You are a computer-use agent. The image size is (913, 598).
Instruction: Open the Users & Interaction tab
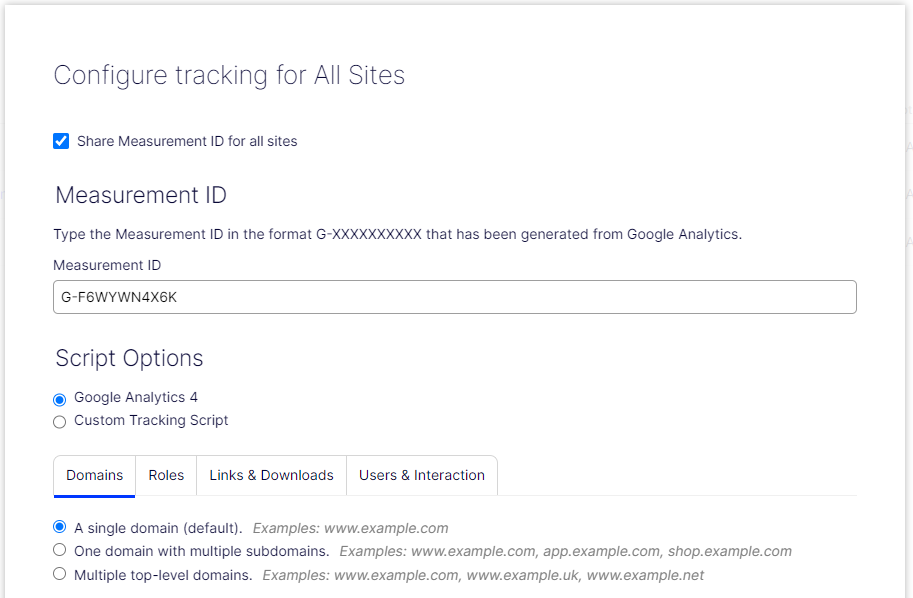point(421,475)
